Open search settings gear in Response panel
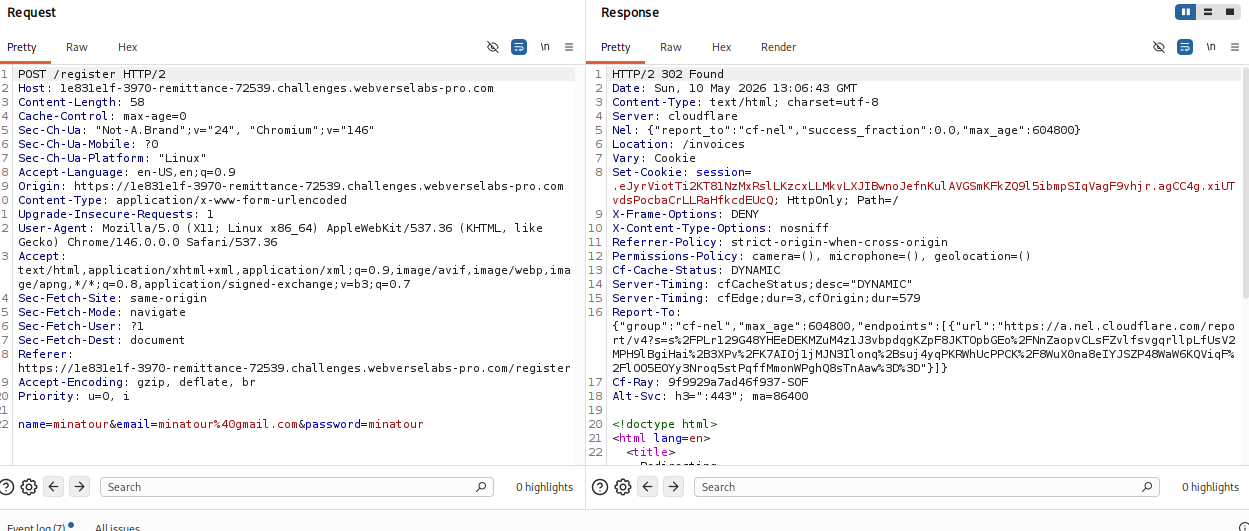 pyautogui.click(x=623, y=487)
